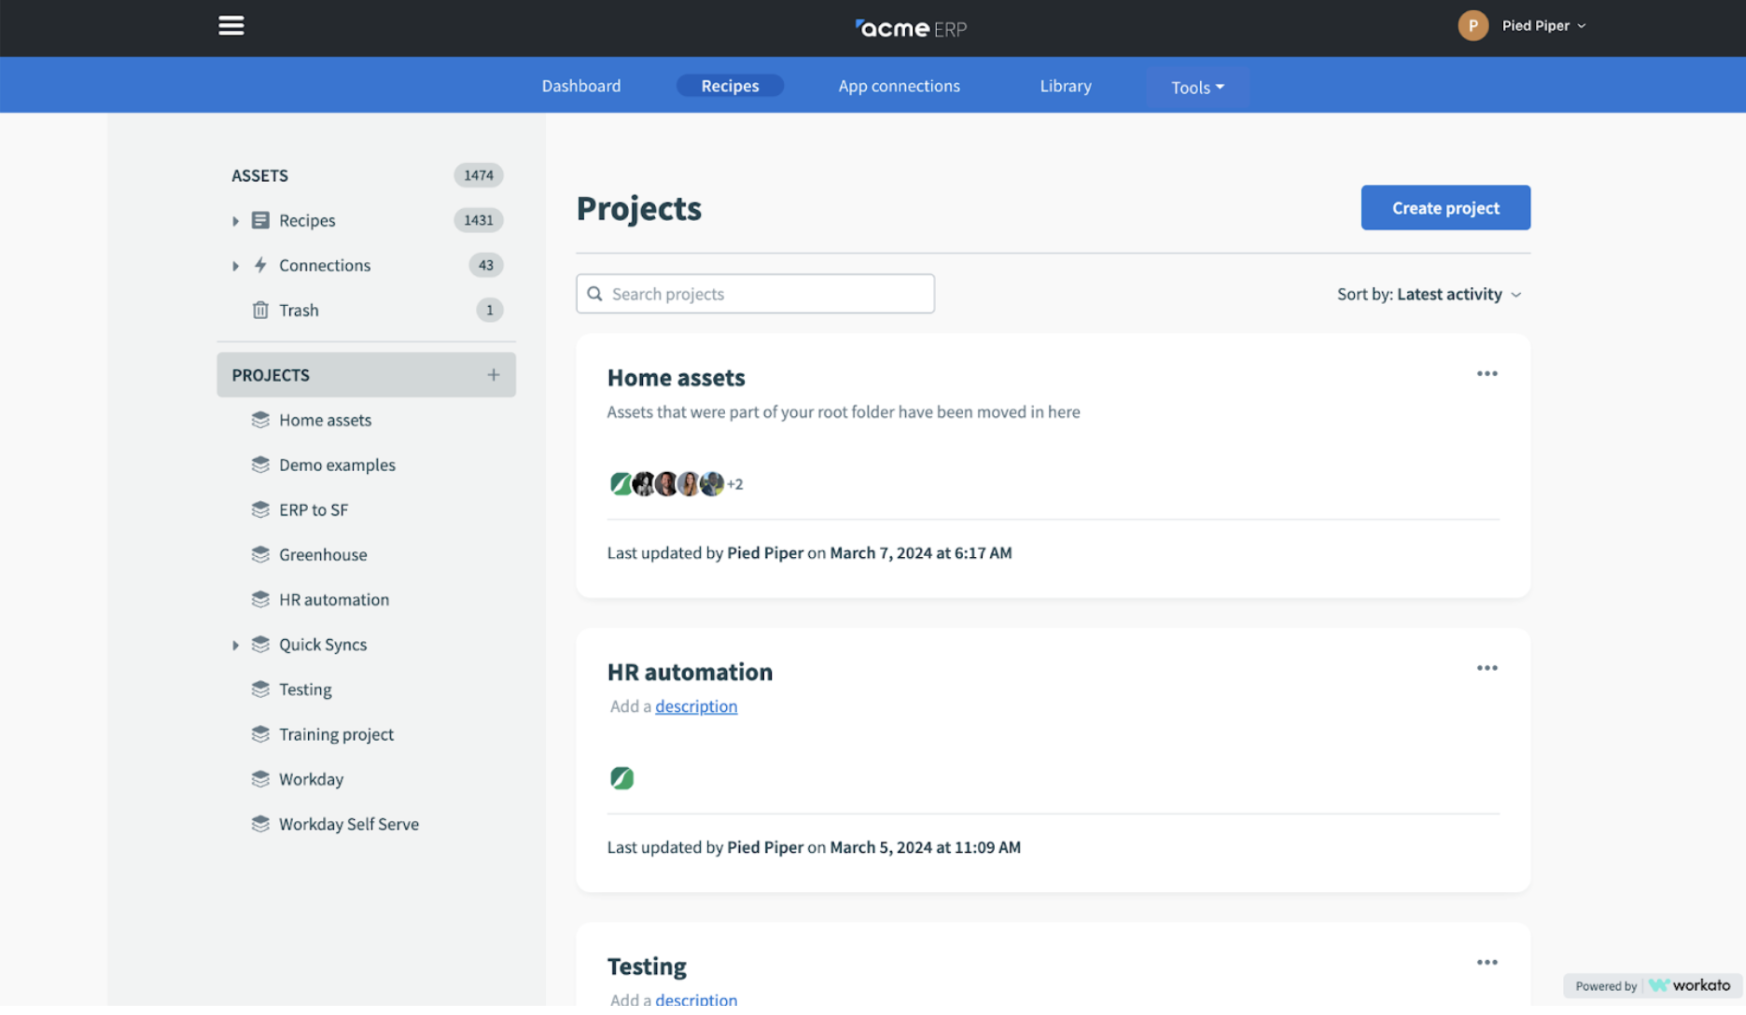Open the Tools dropdown menu
The image size is (1746, 1015).
pyautogui.click(x=1197, y=87)
